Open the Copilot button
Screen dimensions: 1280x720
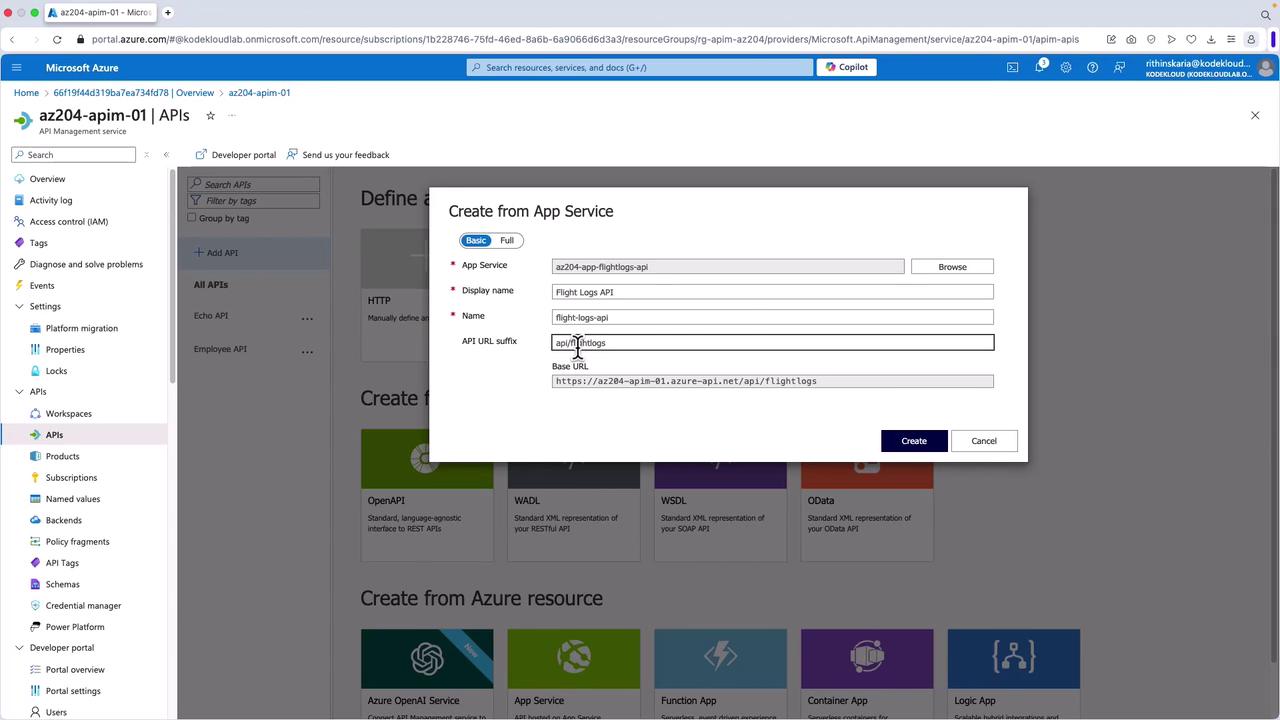click(x=847, y=67)
